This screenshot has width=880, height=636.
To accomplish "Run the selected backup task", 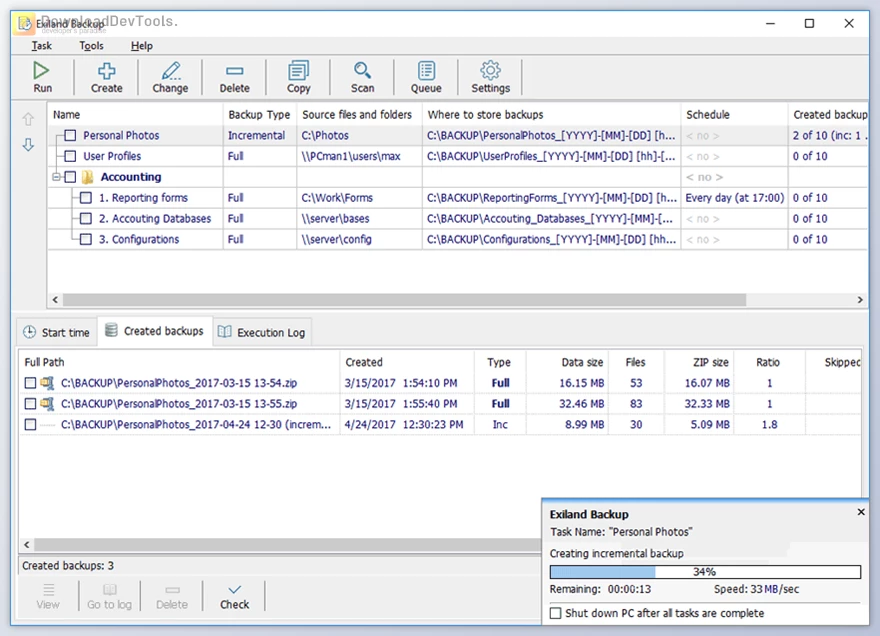I will point(42,77).
